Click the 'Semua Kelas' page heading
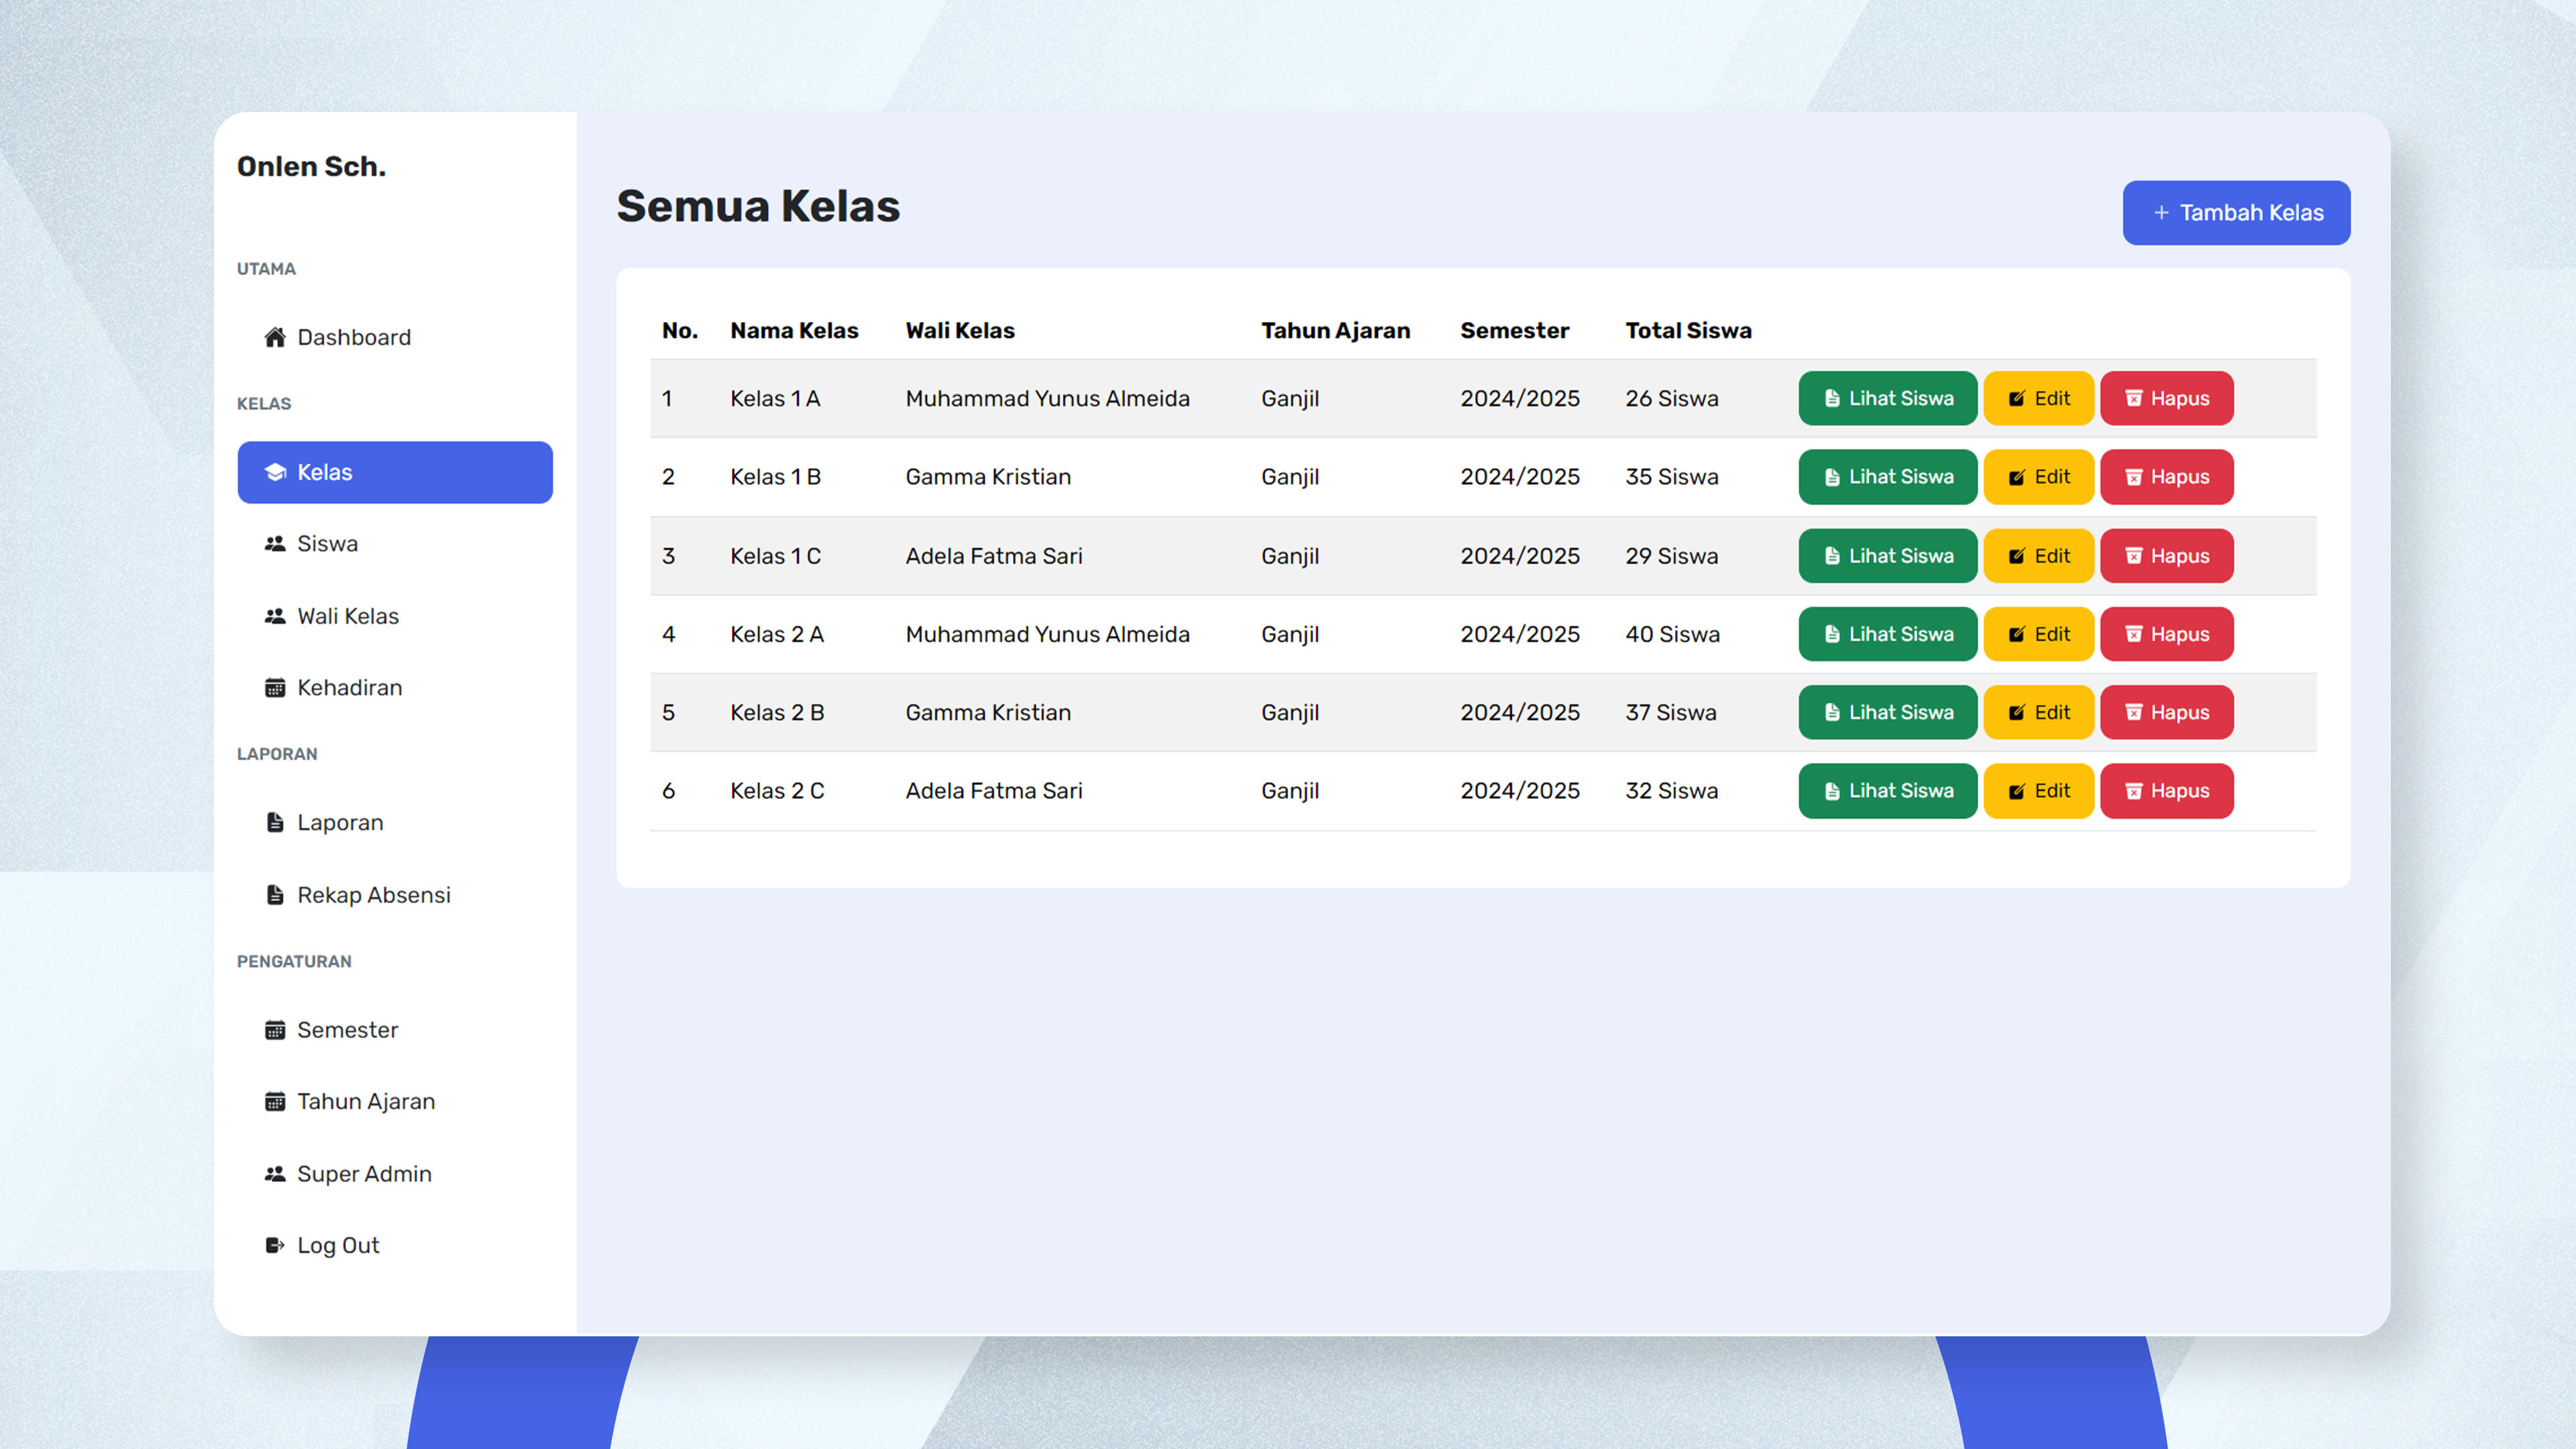The height and width of the screenshot is (1449, 2576). coord(758,206)
